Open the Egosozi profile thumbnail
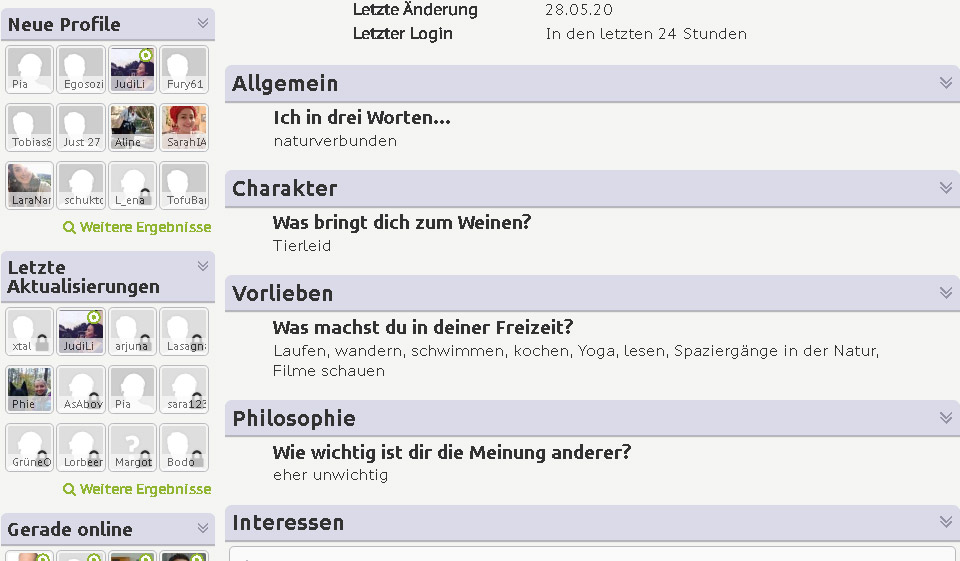 click(82, 69)
